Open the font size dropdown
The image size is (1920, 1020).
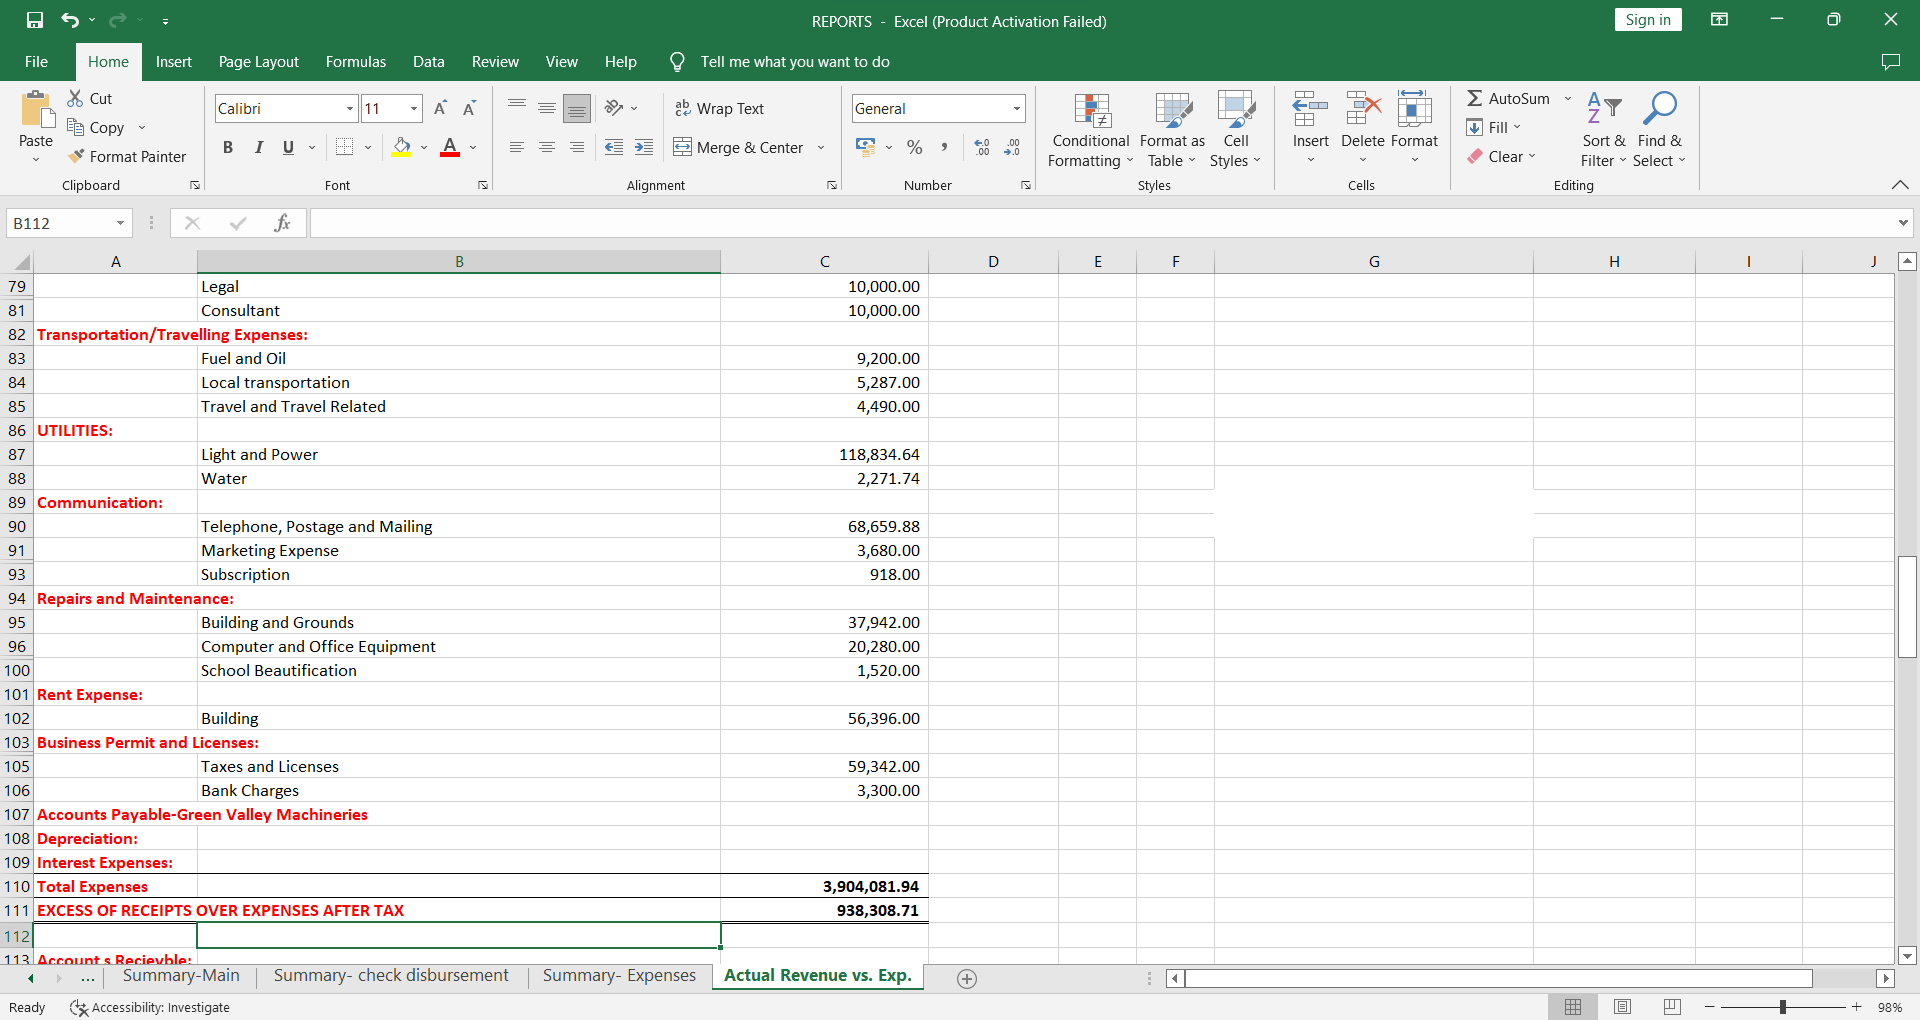414,108
